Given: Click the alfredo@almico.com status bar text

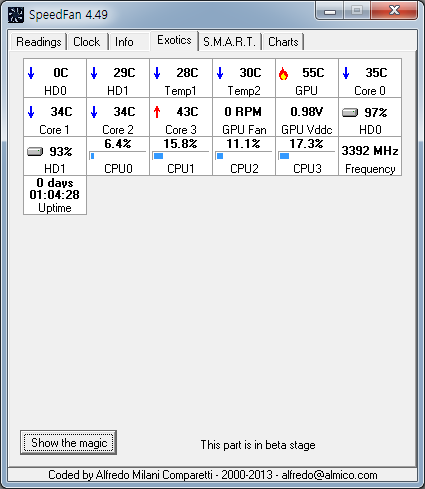Looking at the screenshot, I should (329, 475).
